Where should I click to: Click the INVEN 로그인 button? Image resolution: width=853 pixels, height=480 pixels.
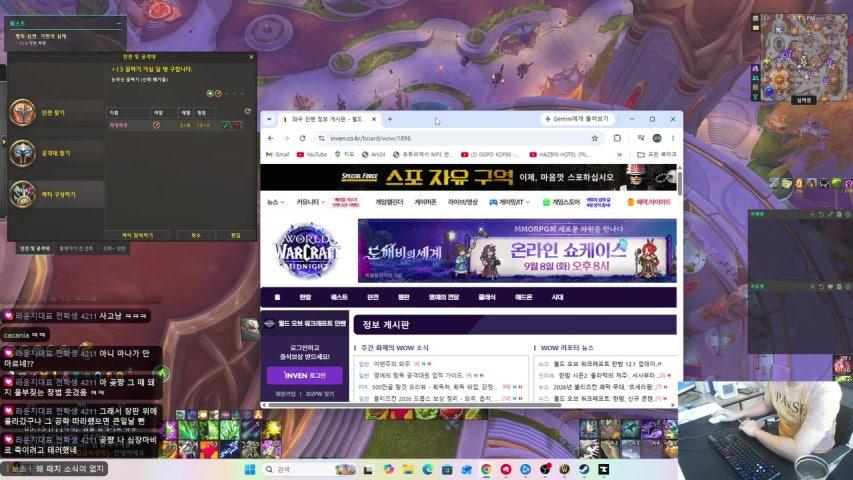(x=305, y=376)
